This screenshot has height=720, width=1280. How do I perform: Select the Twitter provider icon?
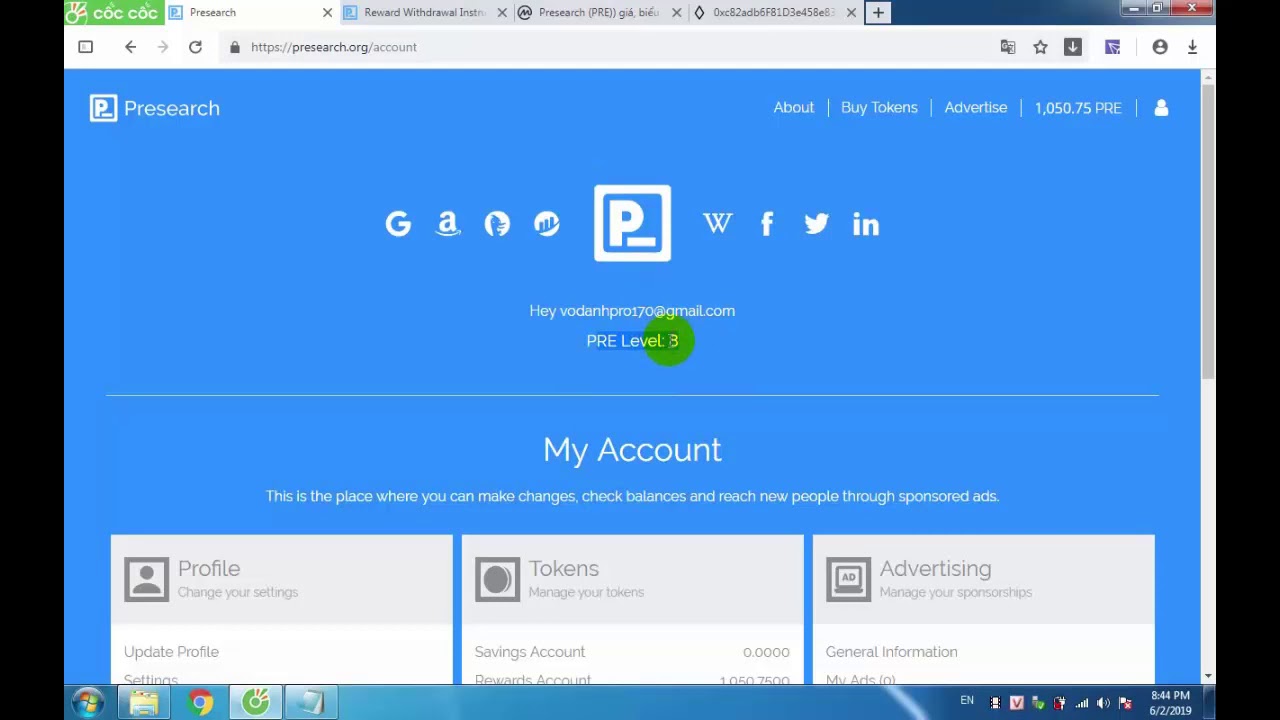coord(816,224)
